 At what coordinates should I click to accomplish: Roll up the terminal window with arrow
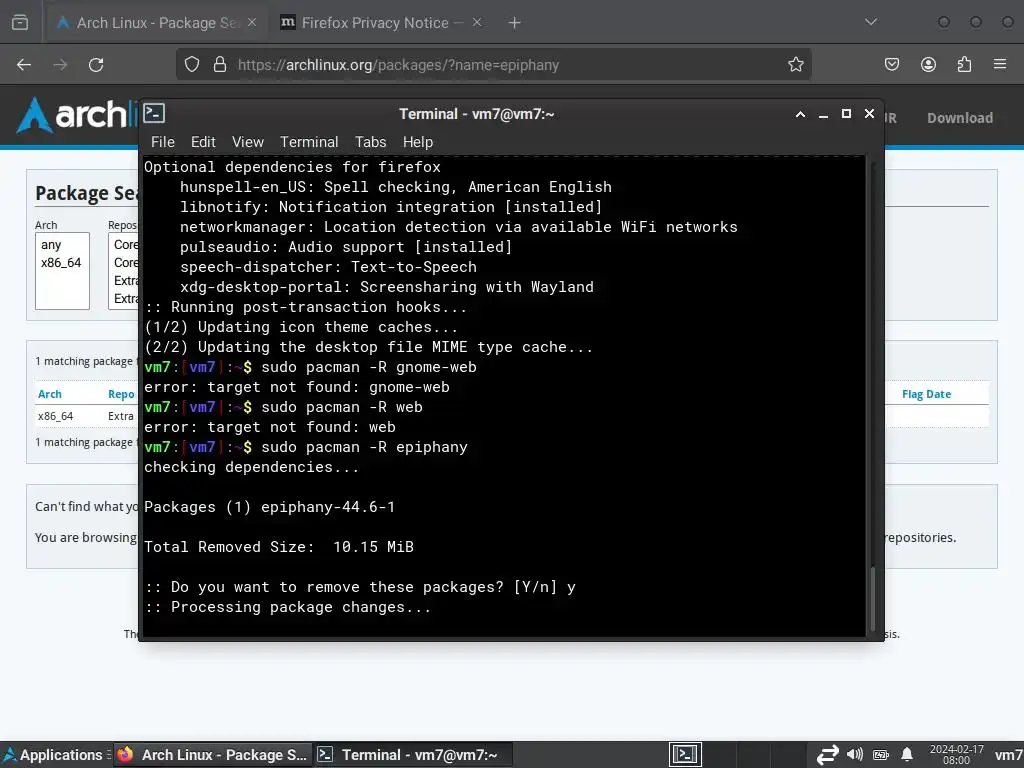coord(800,114)
